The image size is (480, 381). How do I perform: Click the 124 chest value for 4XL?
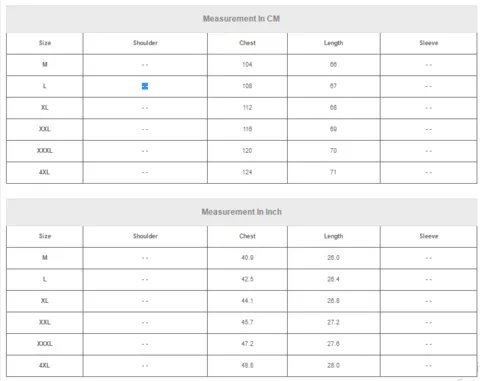coord(247,172)
